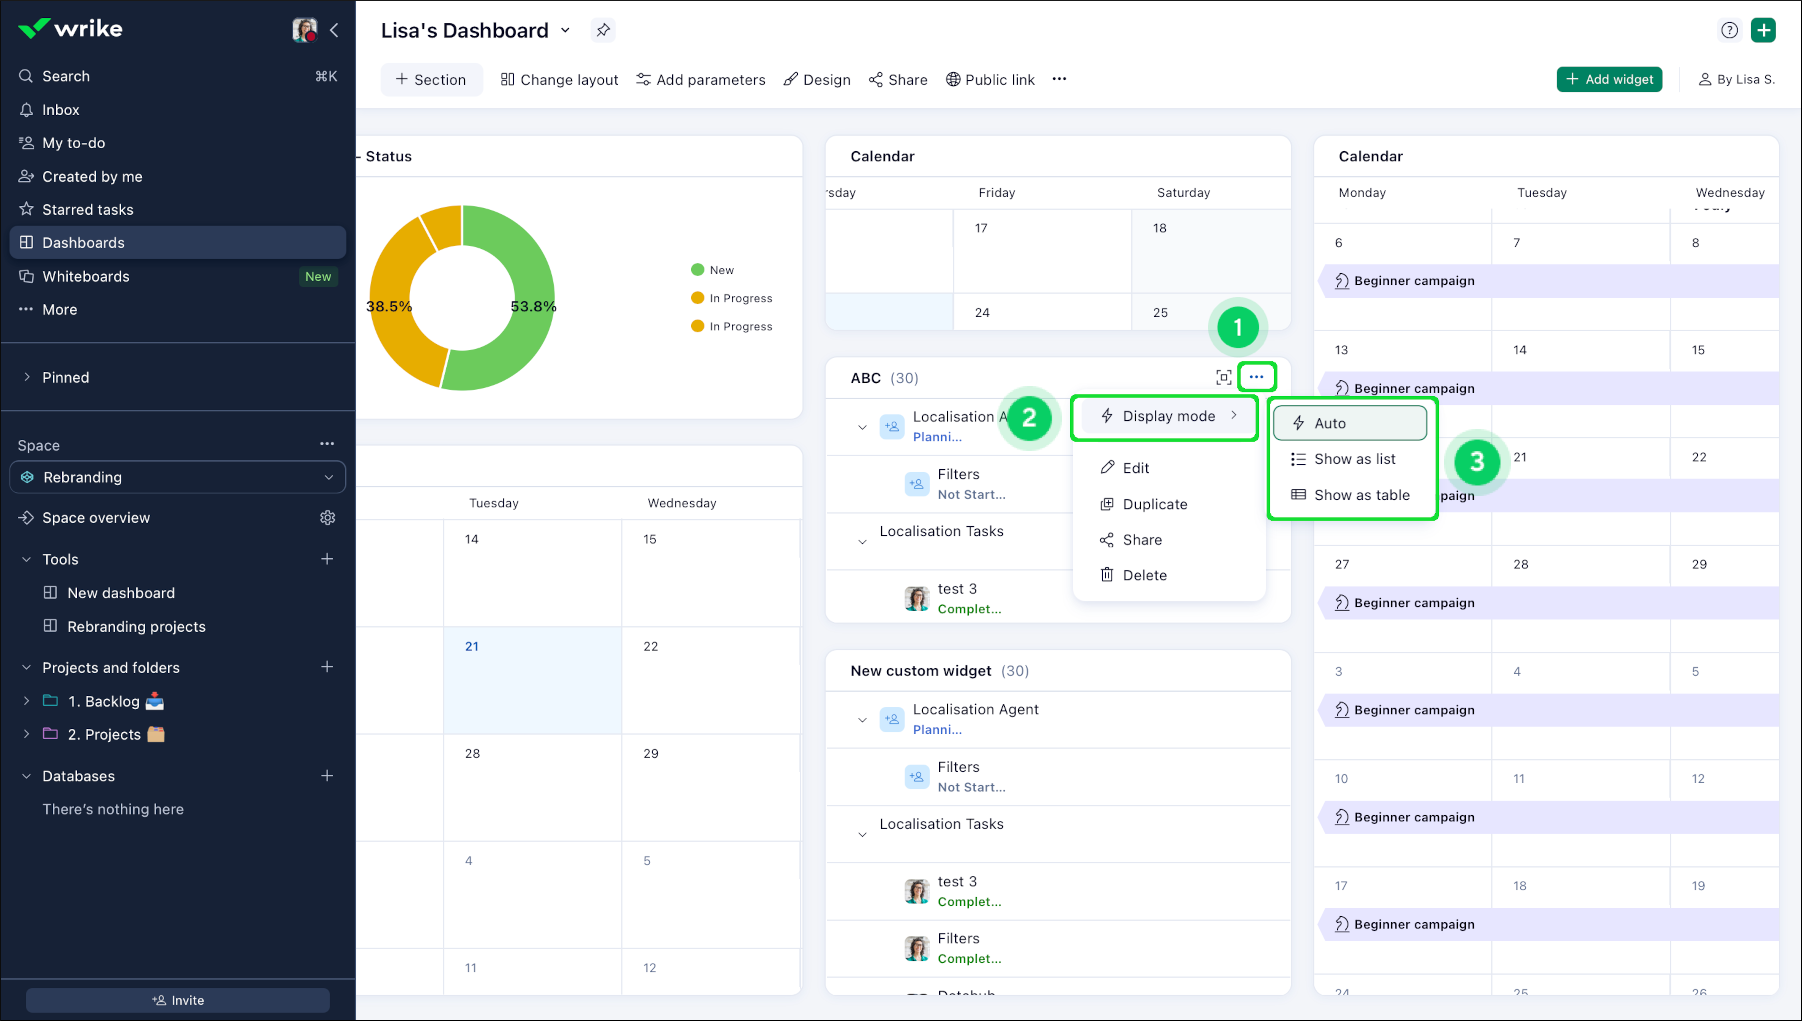Click the green create plus button
The width and height of the screenshot is (1802, 1021).
click(x=1764, y=30)
